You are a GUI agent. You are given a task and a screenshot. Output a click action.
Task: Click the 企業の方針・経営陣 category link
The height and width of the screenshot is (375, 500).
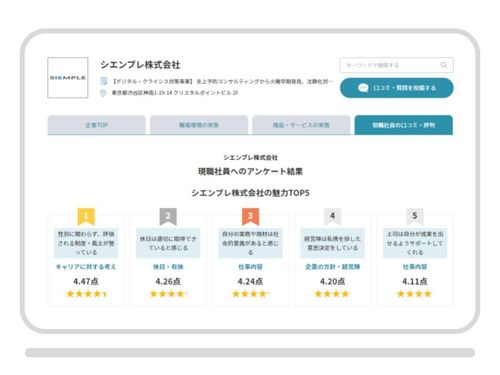332,267
